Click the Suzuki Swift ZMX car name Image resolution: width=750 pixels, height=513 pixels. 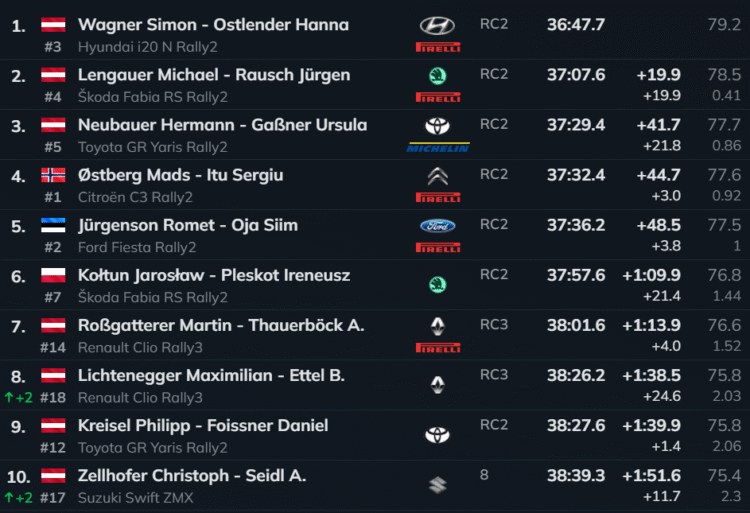(x=136, y=497)
